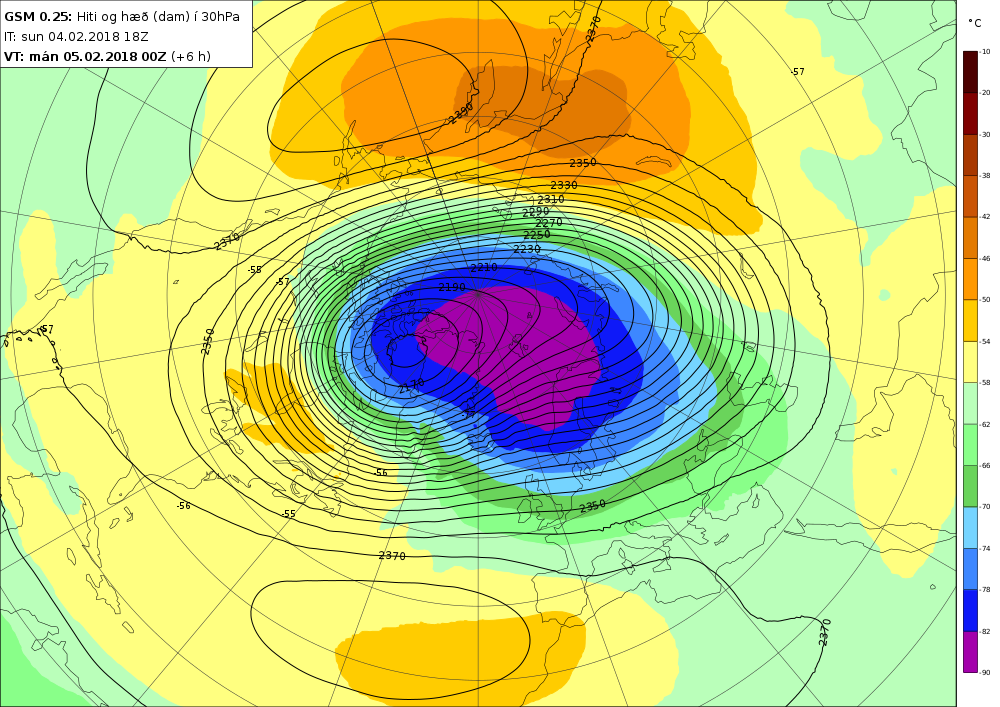Select the dark red swatch between -20 and -30

970,114
